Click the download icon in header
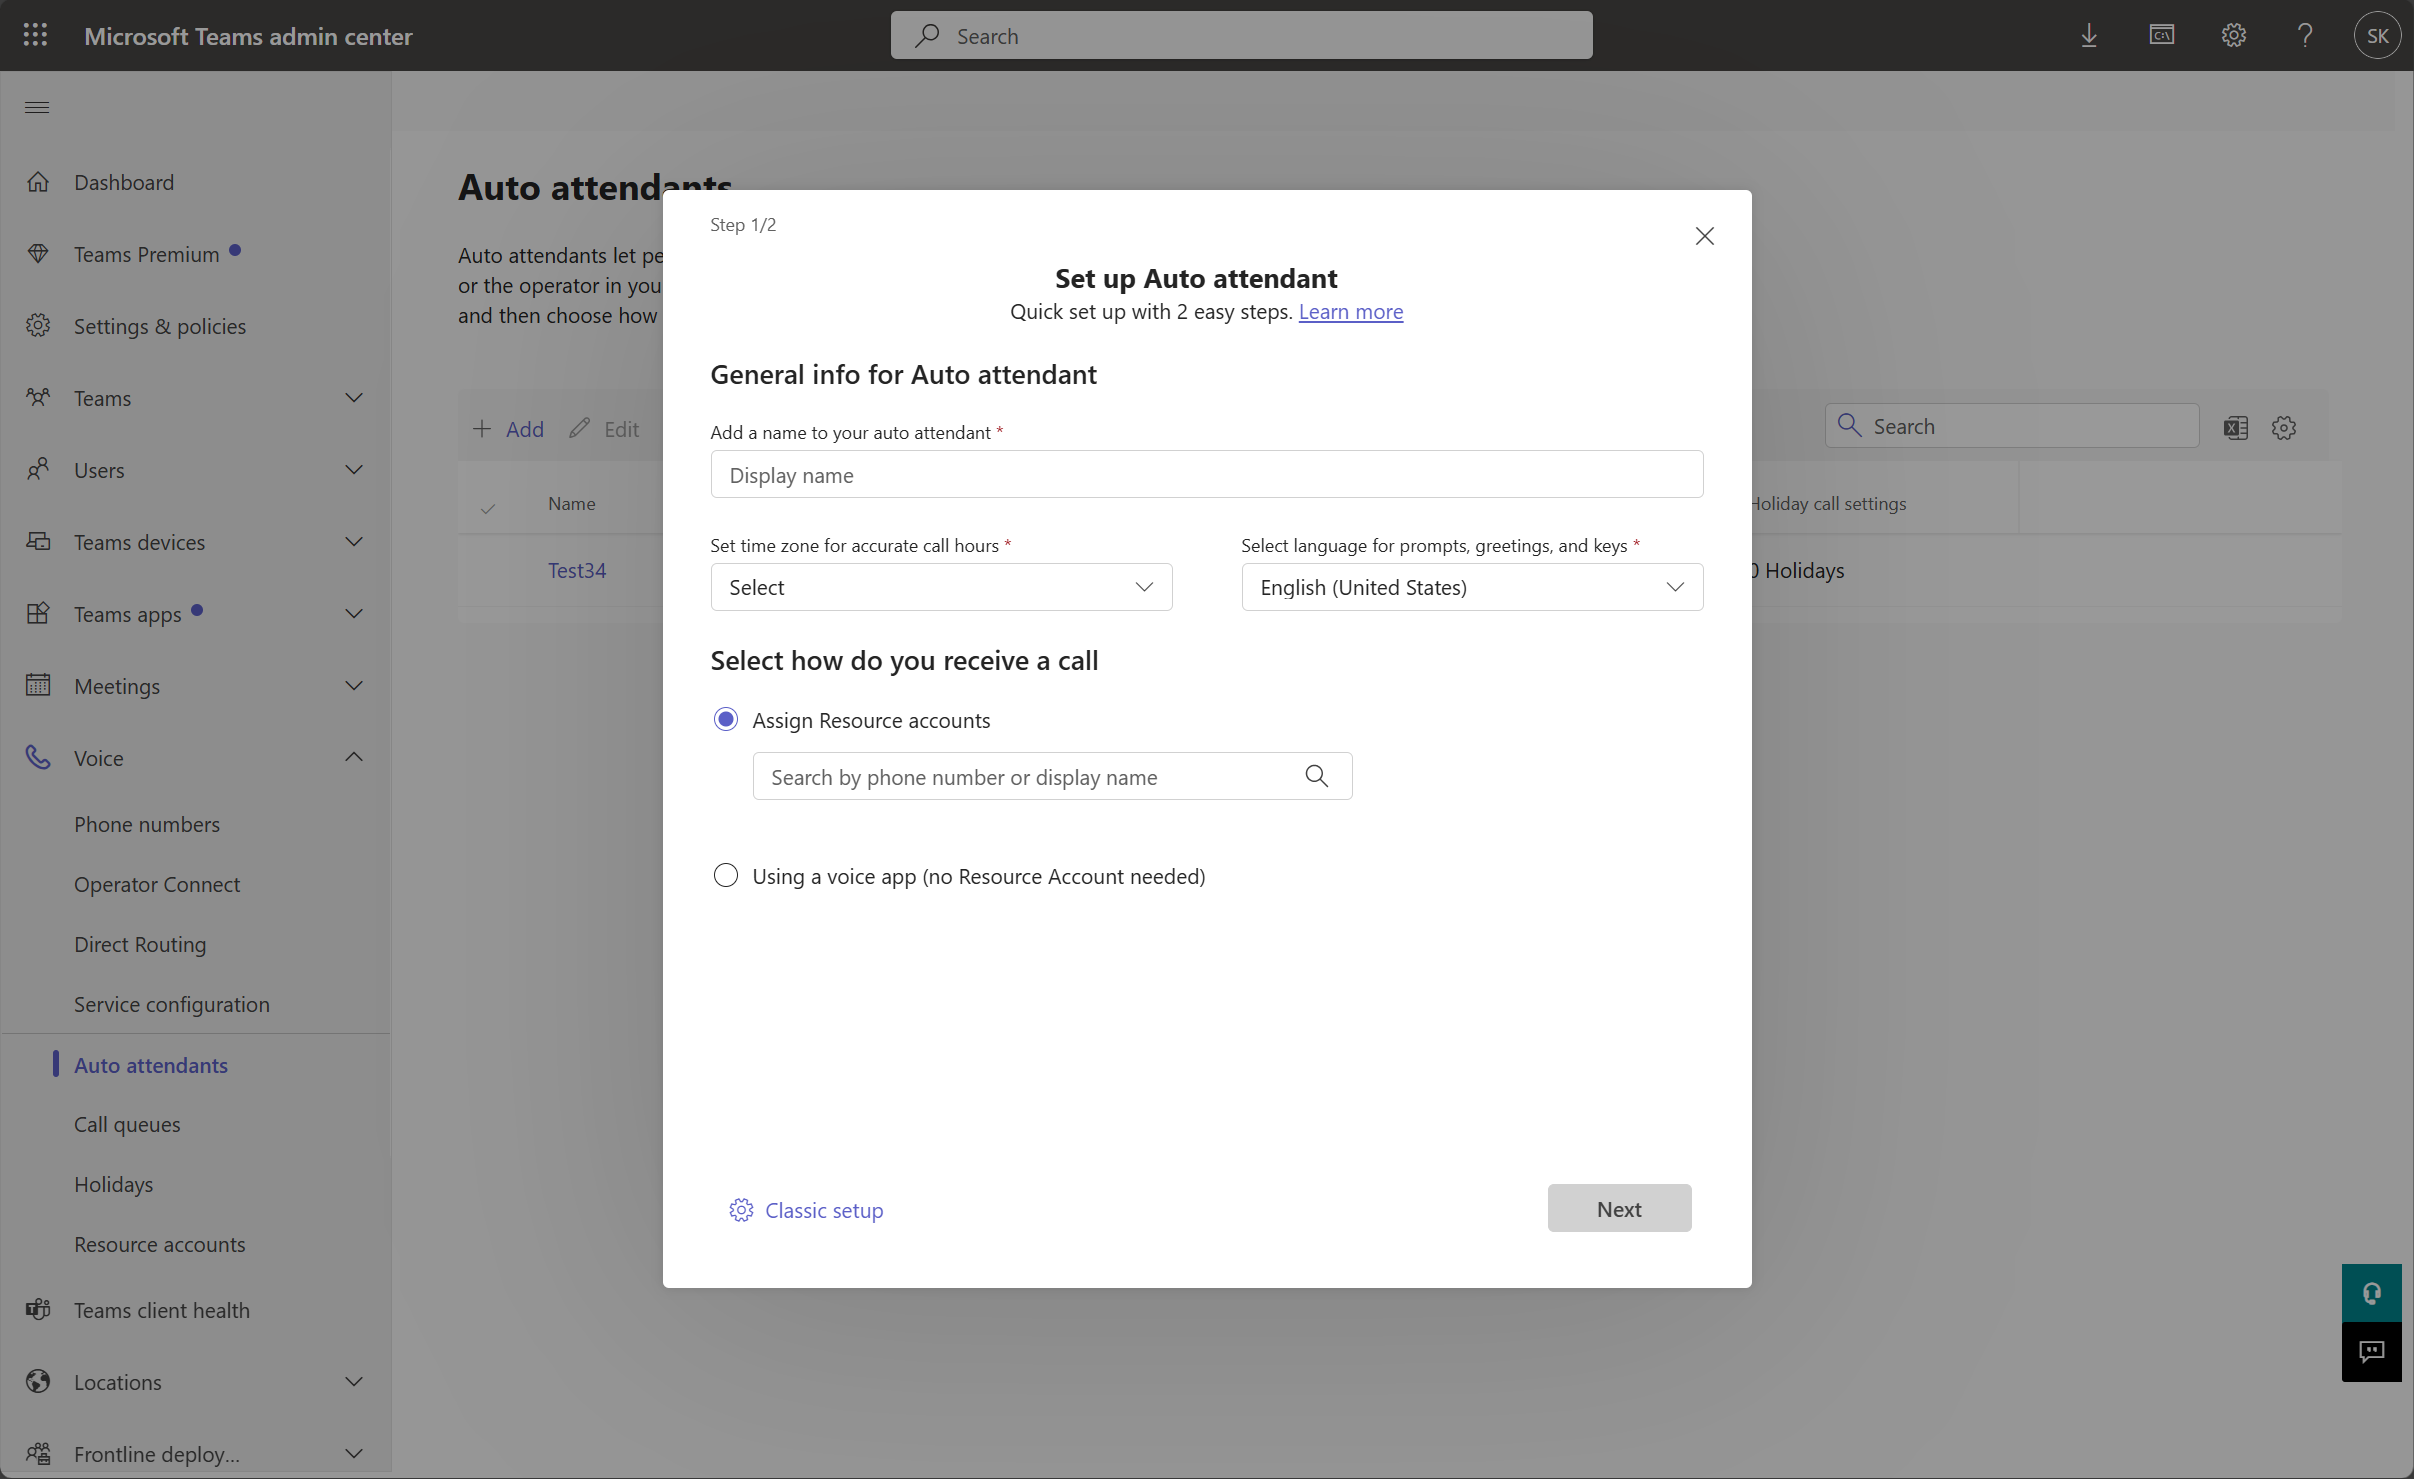Viewport: 2414px width, 1479px height. pyautogui.click(x=2089, y=36)
